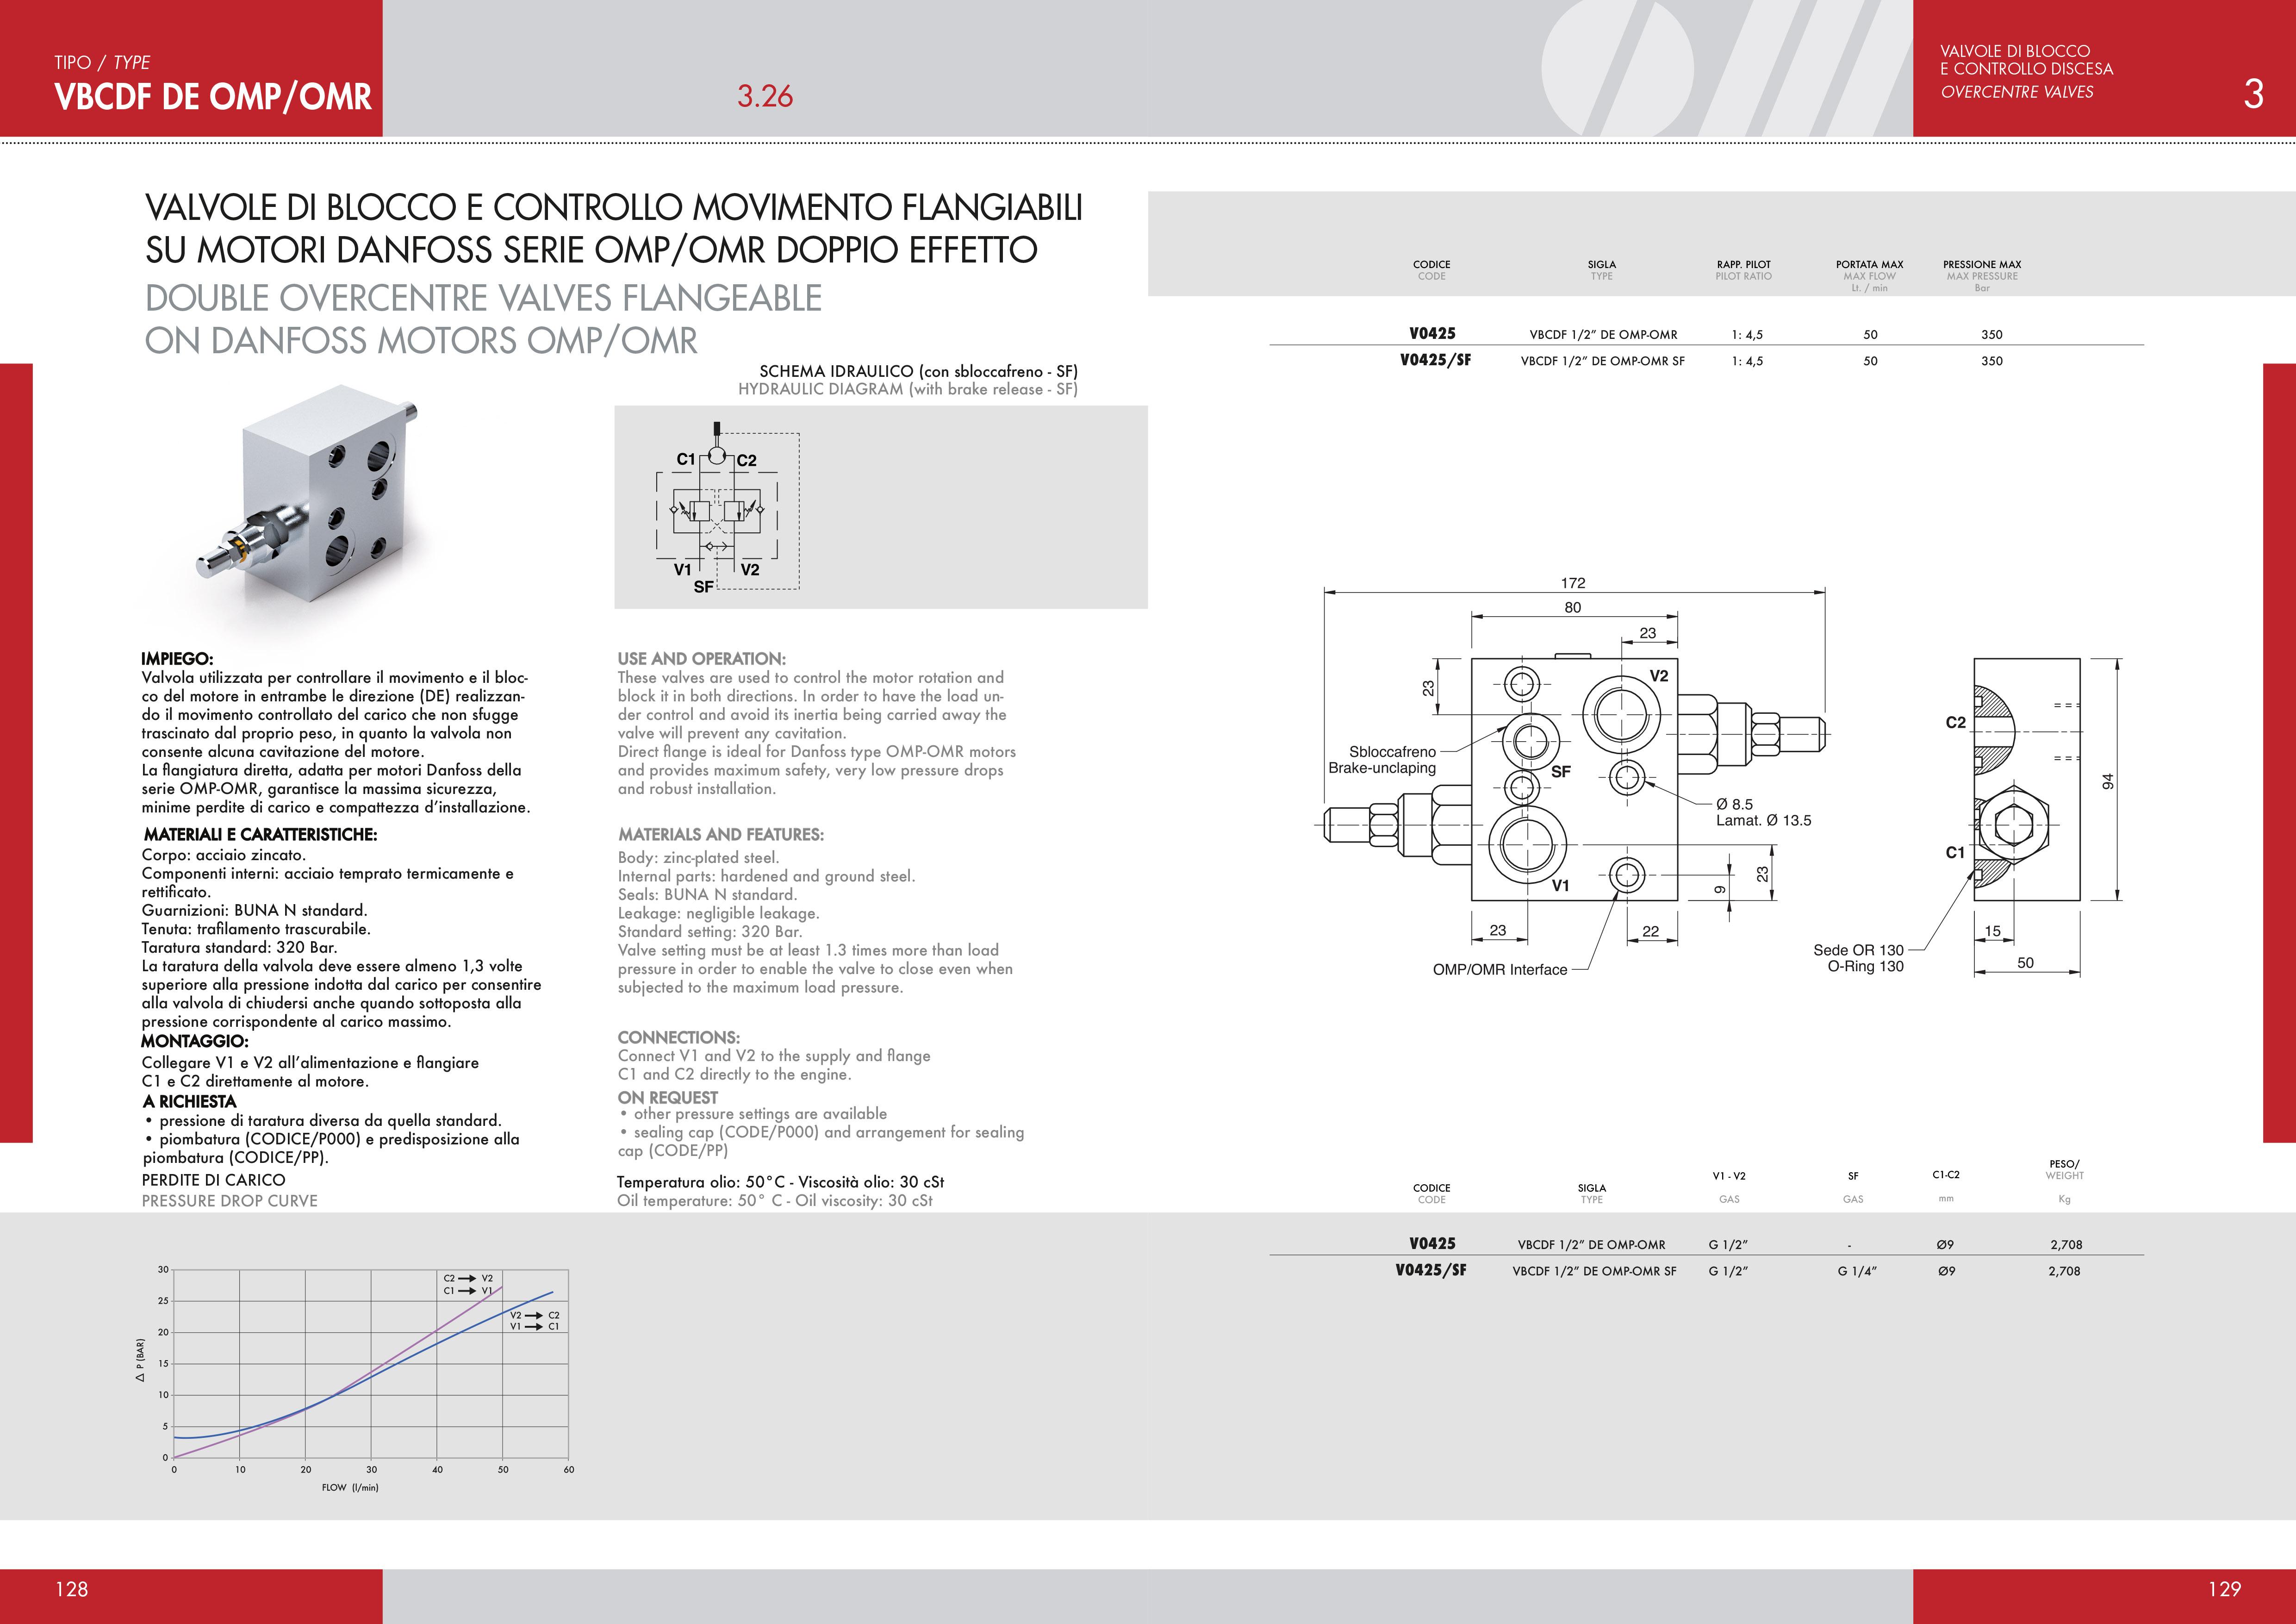Click the A RICHIESTA heading
The image size is (2296, 1624).
190,1101
